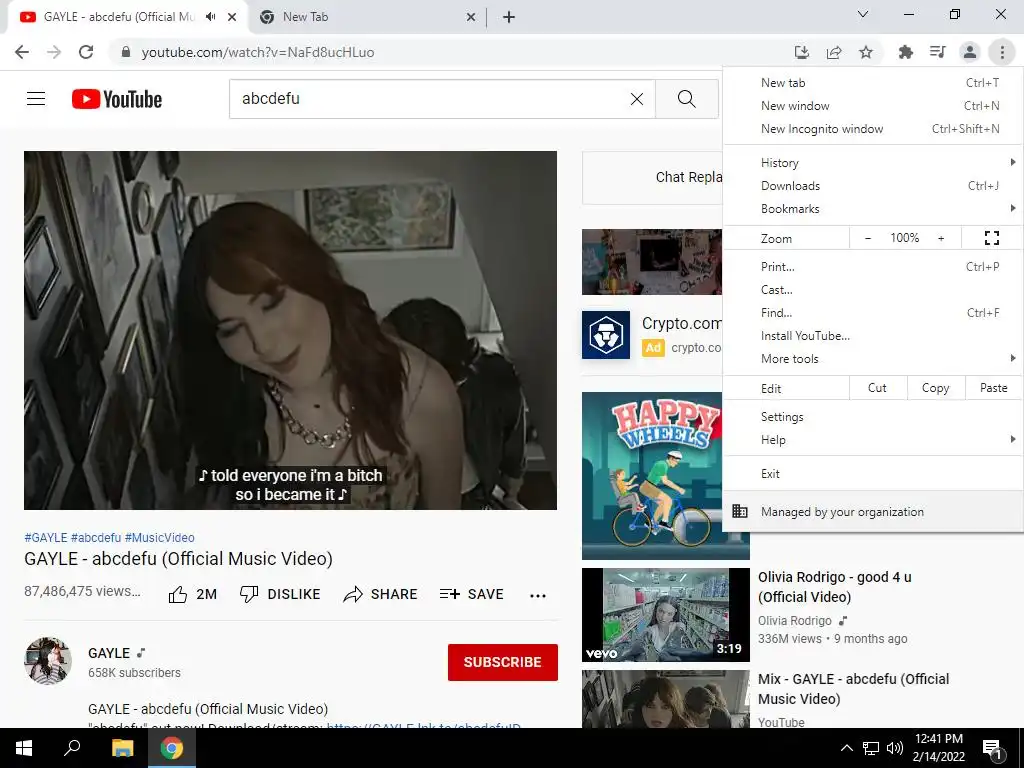Click the Managed by your organization icon
The image size is (1024, 768).
pyautogui.click(x=740, y=511)
